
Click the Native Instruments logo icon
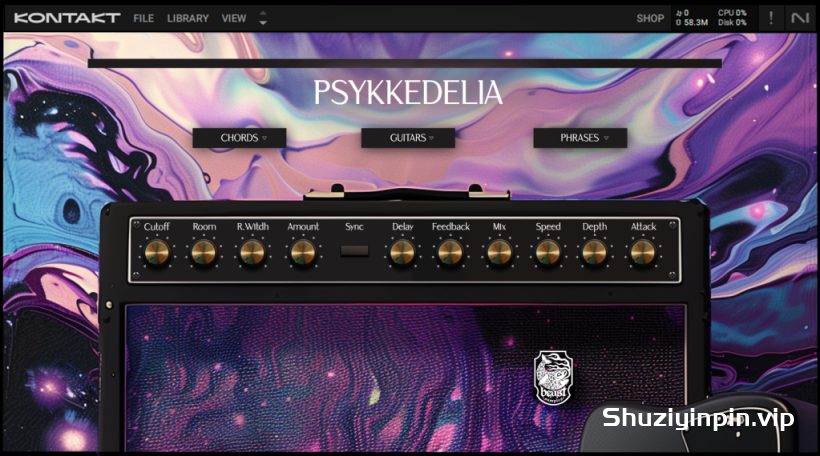coord(800,18)
